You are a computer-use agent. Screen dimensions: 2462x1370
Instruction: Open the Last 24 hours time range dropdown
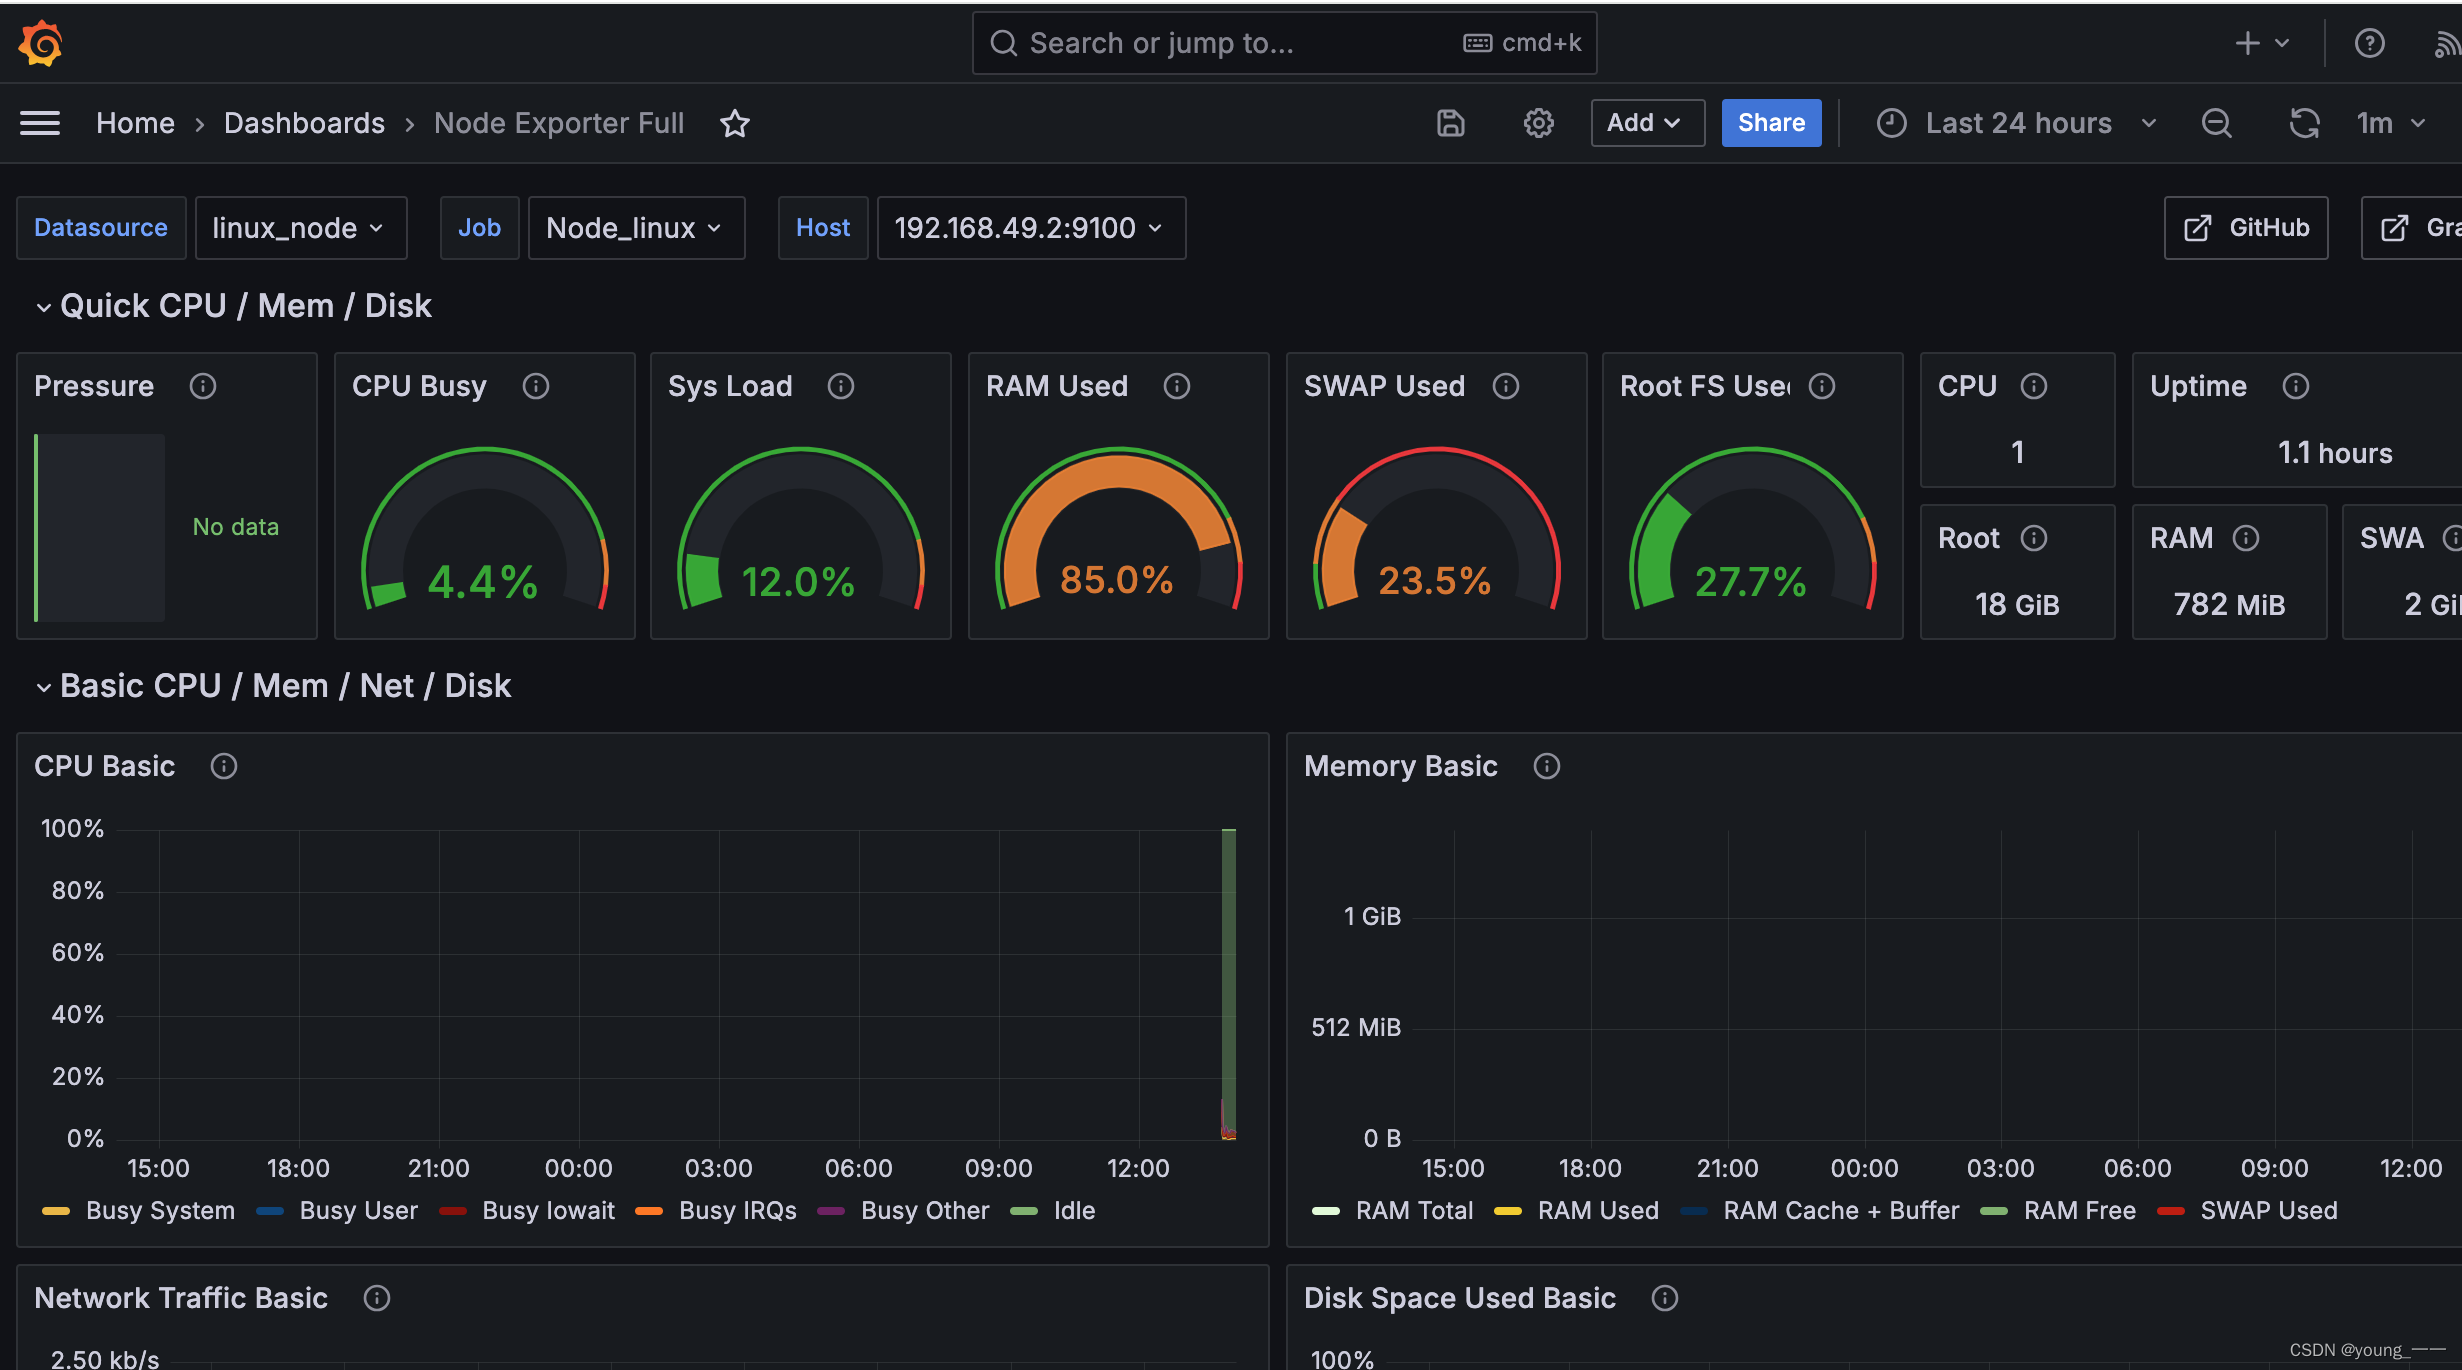tap(2017, 121)
